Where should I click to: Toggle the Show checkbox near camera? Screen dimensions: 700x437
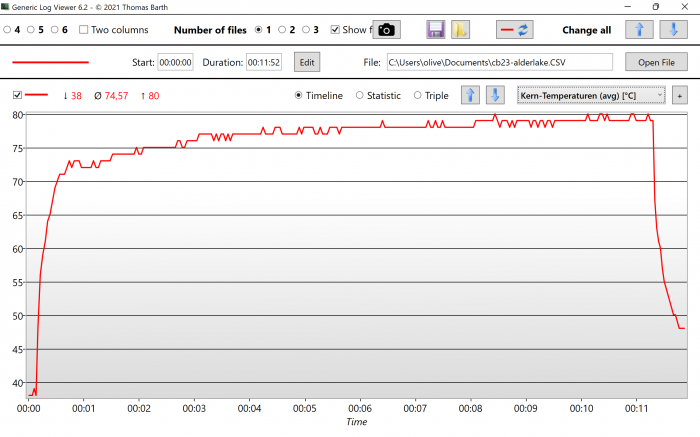[335, 30]
